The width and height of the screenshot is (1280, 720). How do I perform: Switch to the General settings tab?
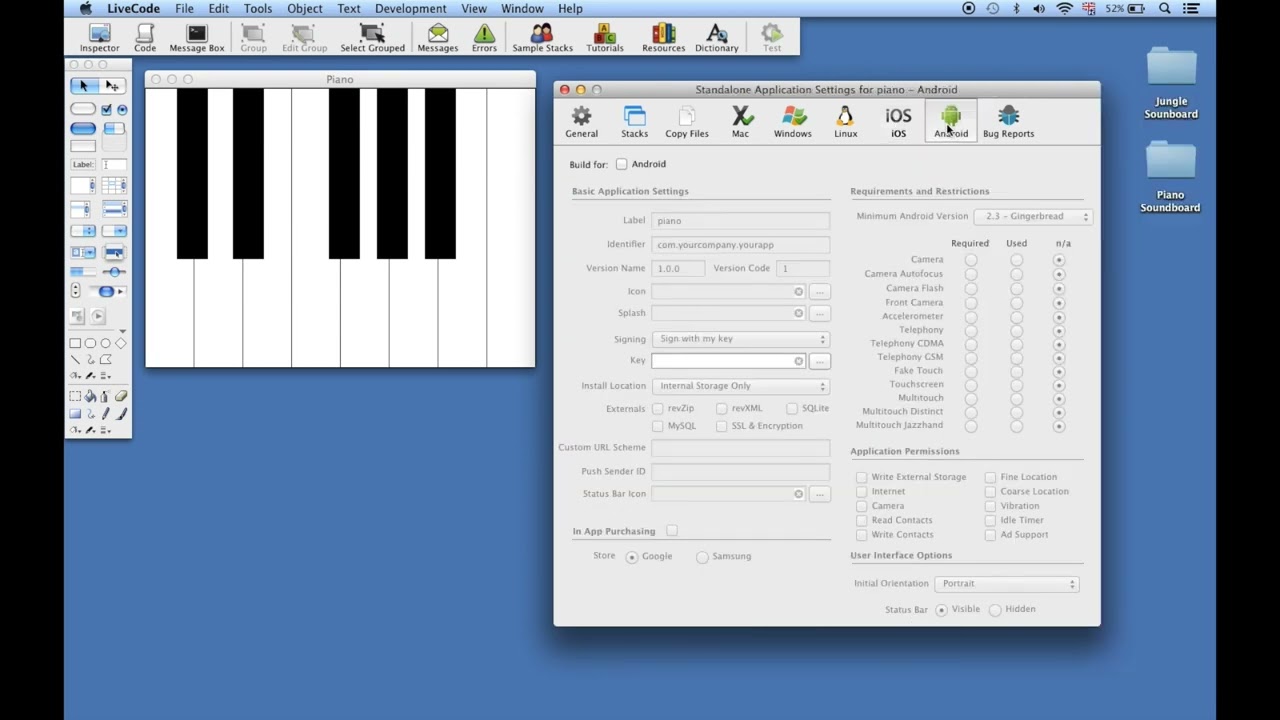[581, 122]
